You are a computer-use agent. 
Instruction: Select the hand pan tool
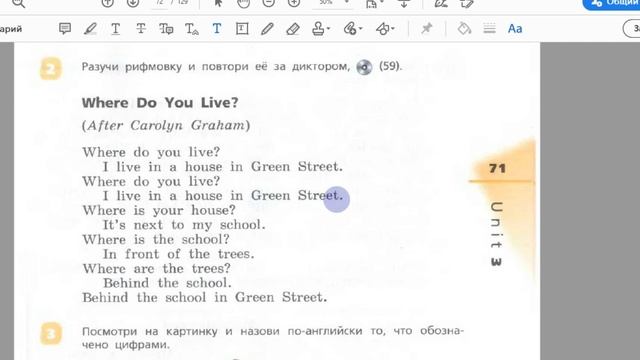[x=244, y=3]
